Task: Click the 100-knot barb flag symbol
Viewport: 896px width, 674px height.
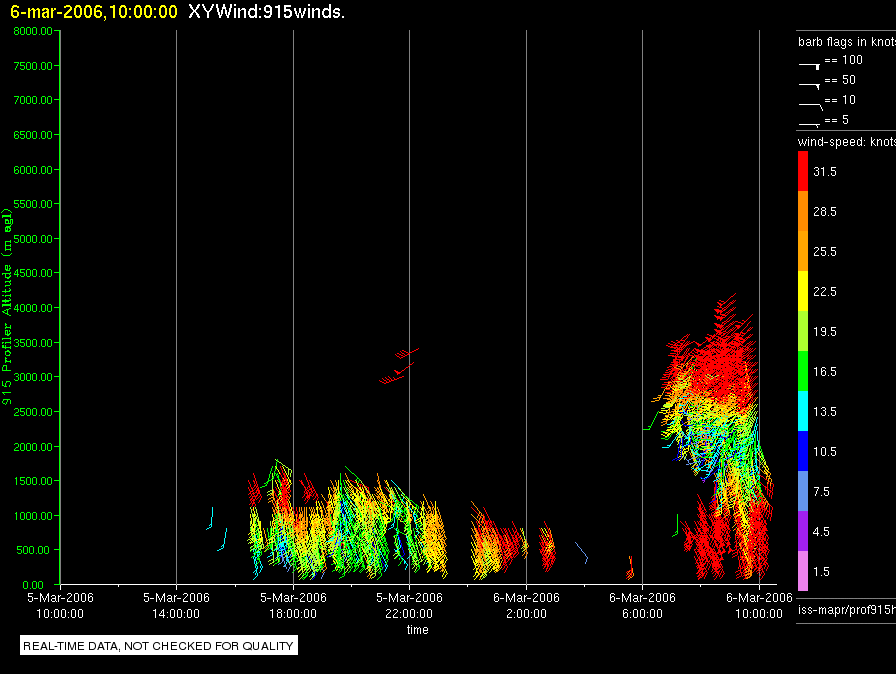Action: point(810,66)
